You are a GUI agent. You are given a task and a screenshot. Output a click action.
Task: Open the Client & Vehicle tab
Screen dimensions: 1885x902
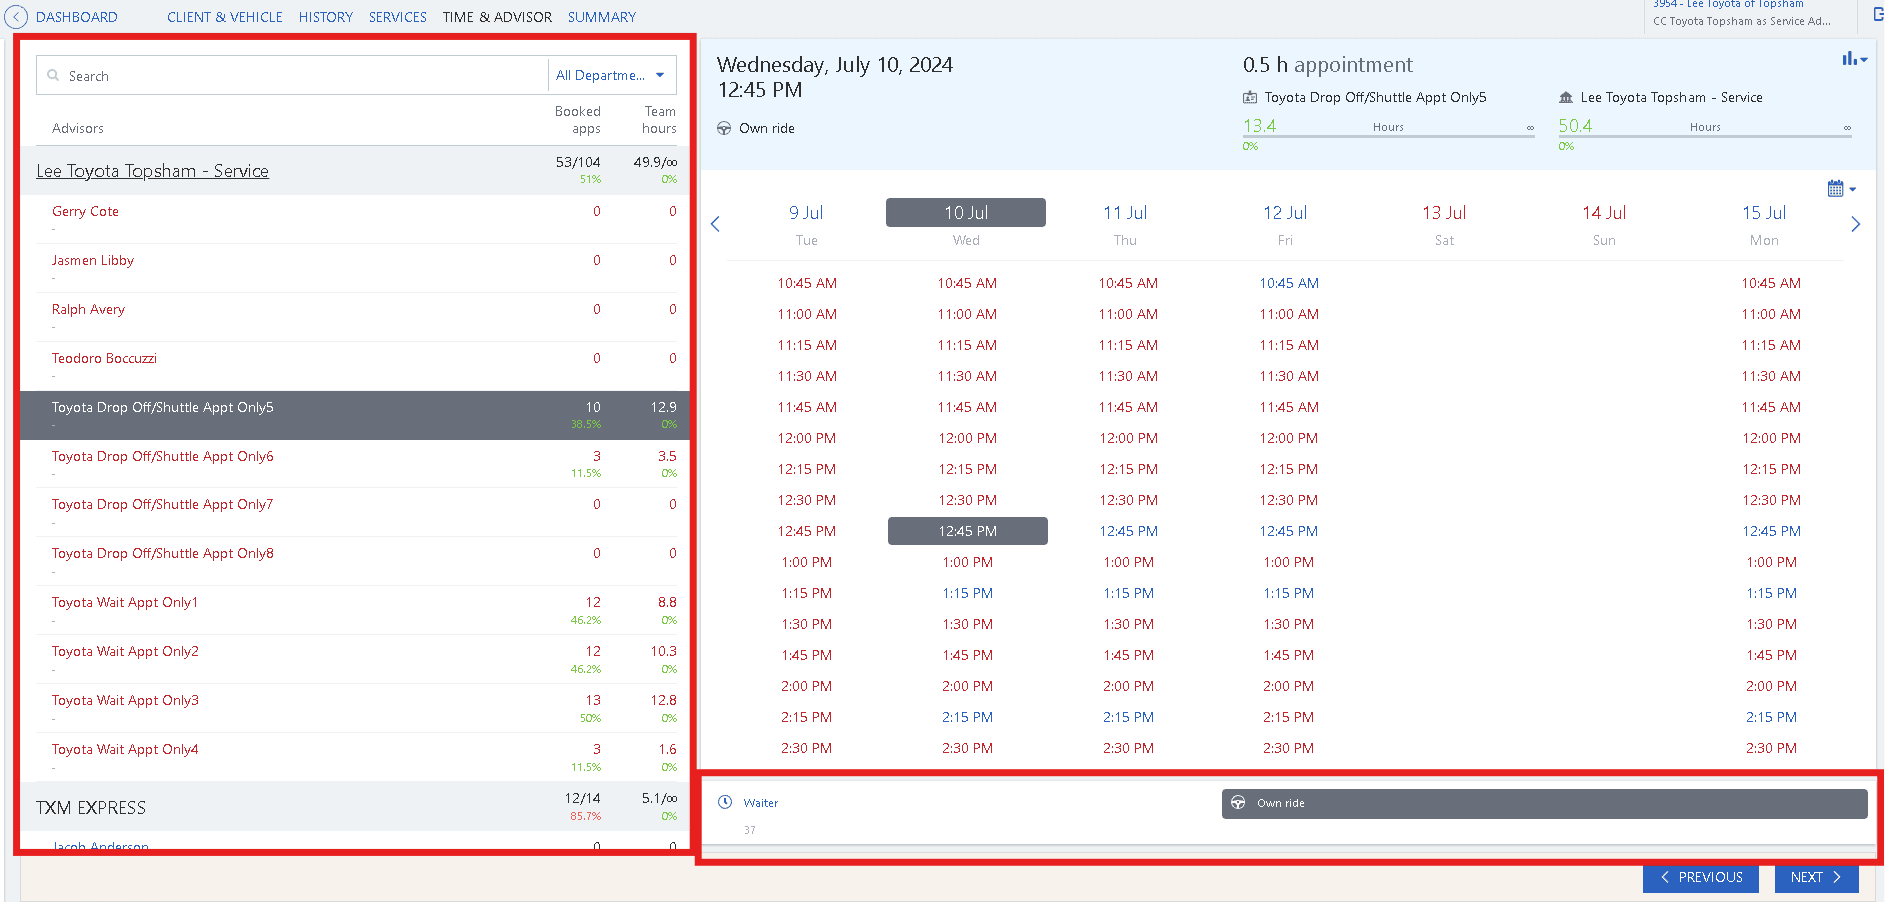click(224, 17)
